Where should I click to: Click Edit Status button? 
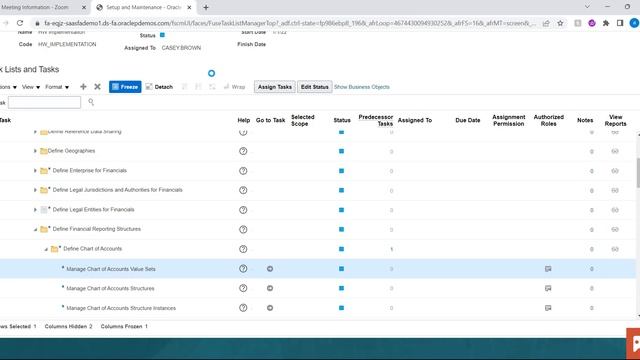tap(314, 87)
